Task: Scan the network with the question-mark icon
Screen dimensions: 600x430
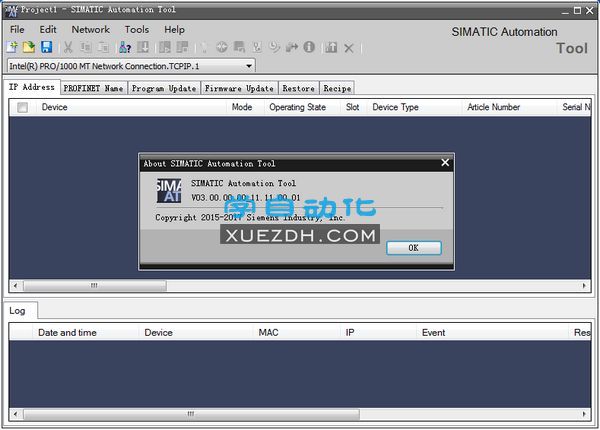Action: (x=125, y=47)
